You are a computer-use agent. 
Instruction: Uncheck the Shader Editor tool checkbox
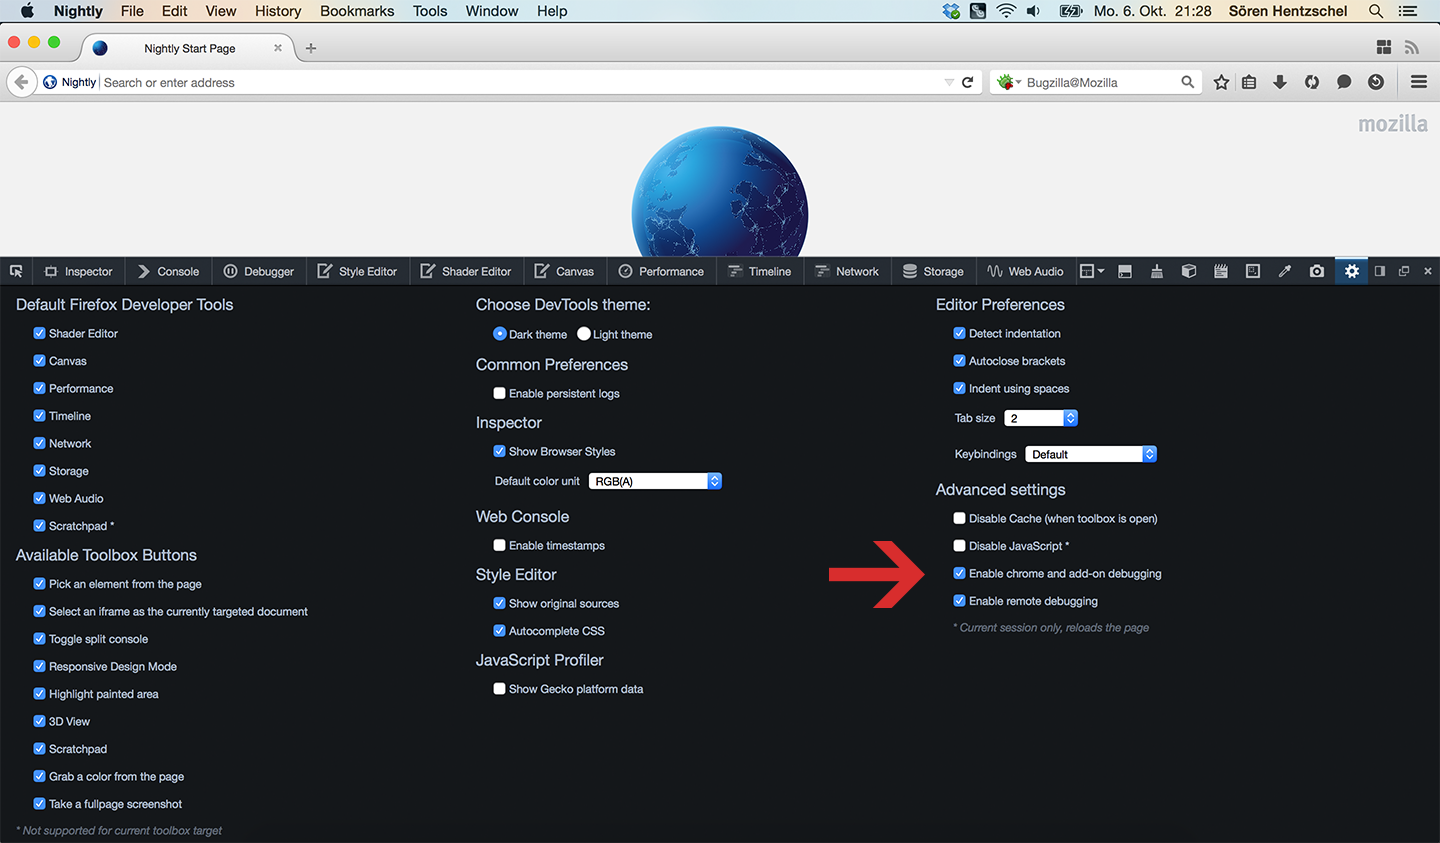[x=40, y=333]
